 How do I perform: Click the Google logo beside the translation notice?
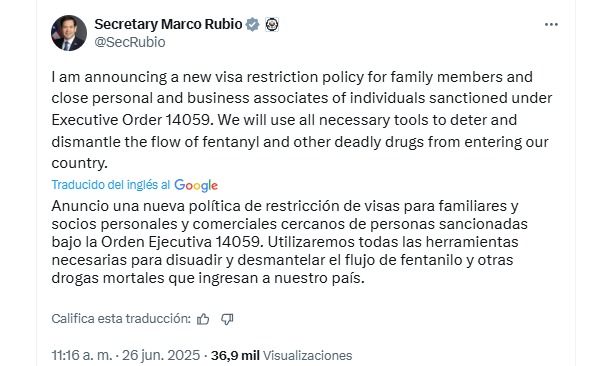[196, 185]
